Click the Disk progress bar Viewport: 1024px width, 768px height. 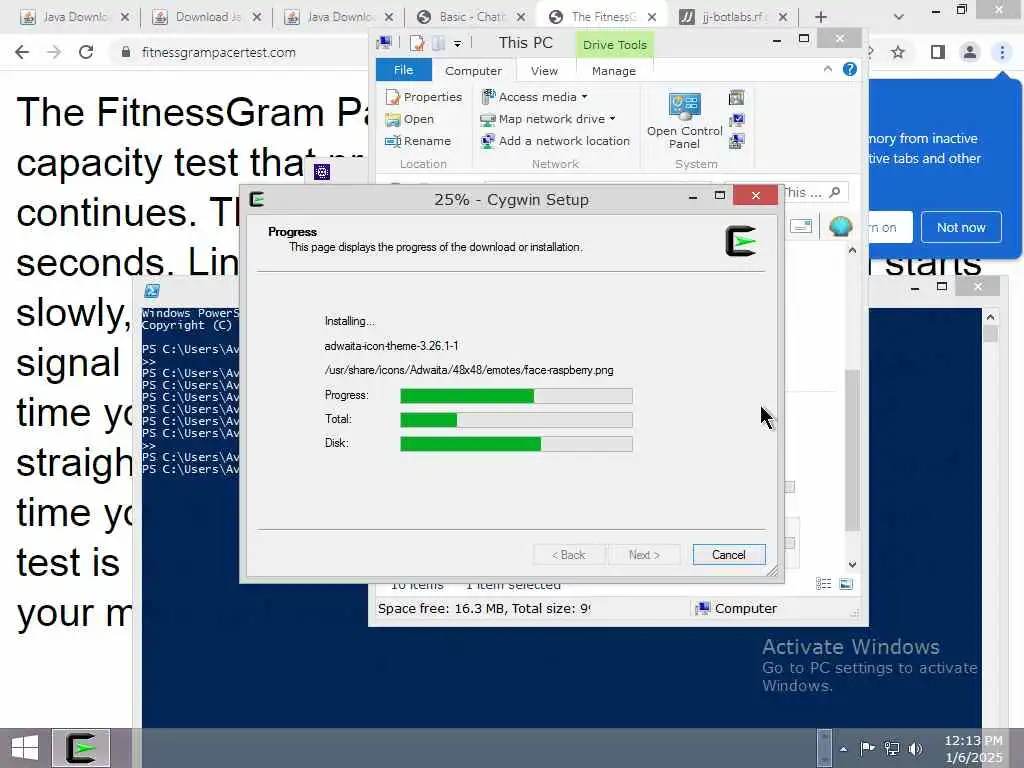pos(516,443)
